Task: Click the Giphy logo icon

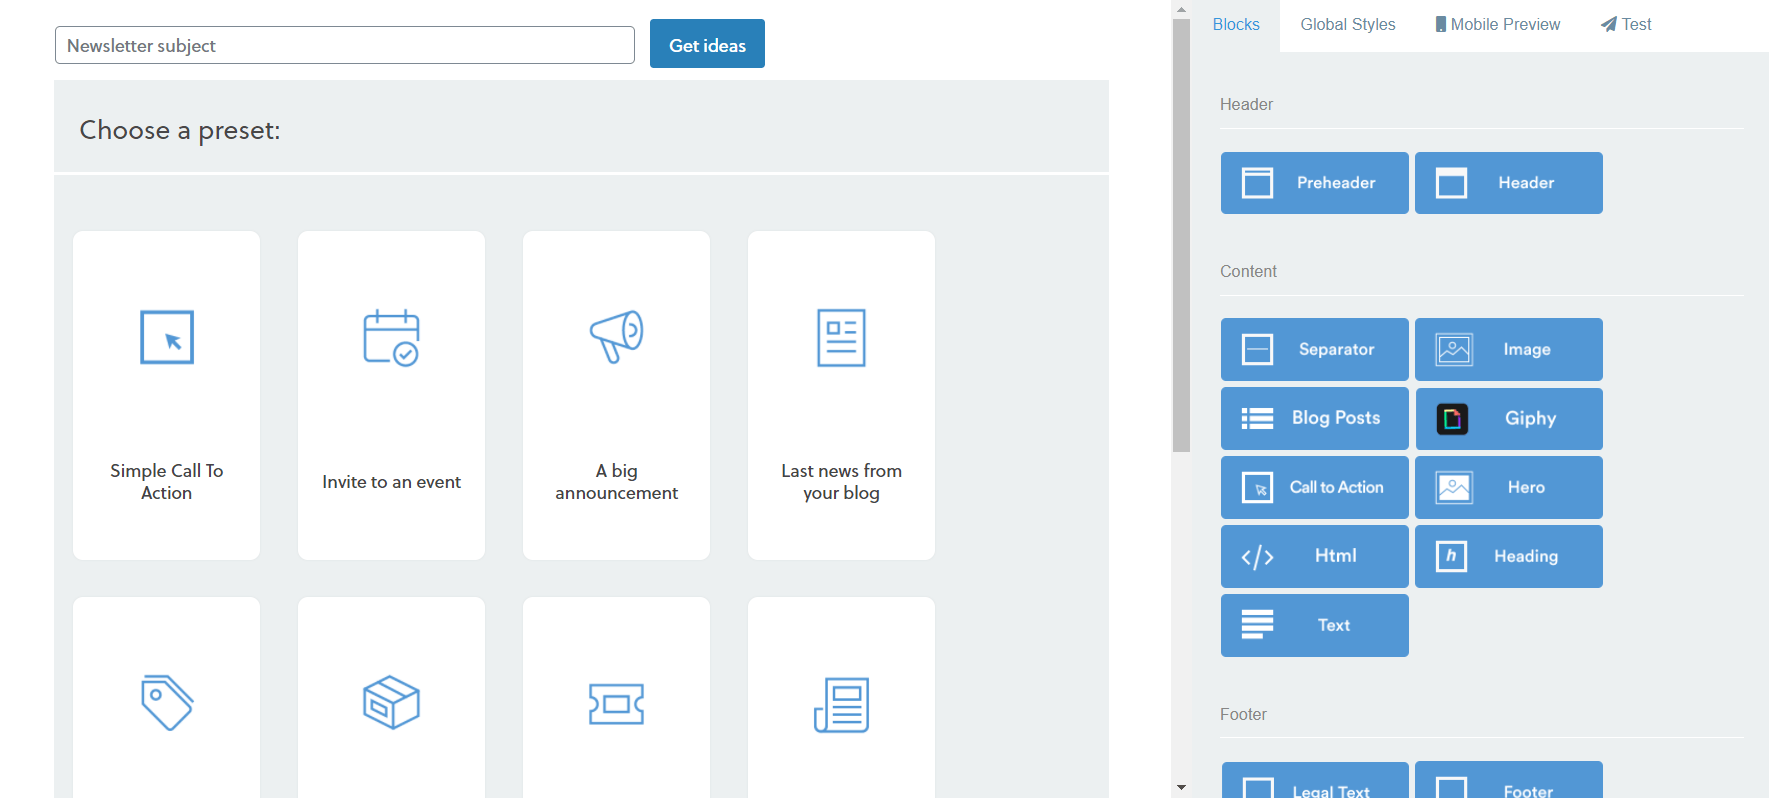Action: click(x=1452, y=418)
